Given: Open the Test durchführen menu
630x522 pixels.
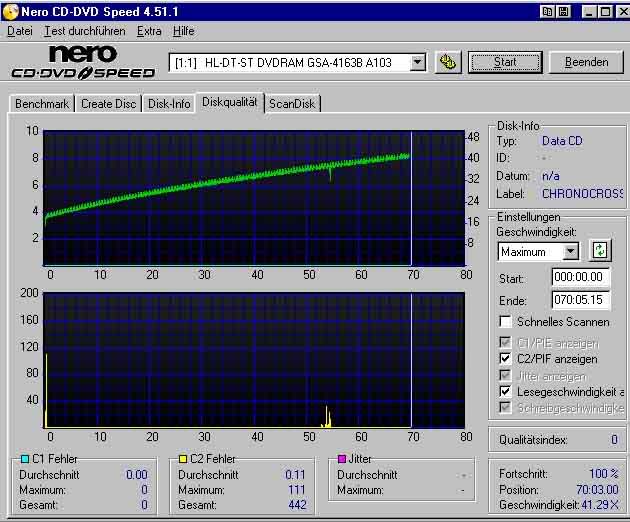Looking at the screenshot, I should pyautogui.click(x=84, y=31).
